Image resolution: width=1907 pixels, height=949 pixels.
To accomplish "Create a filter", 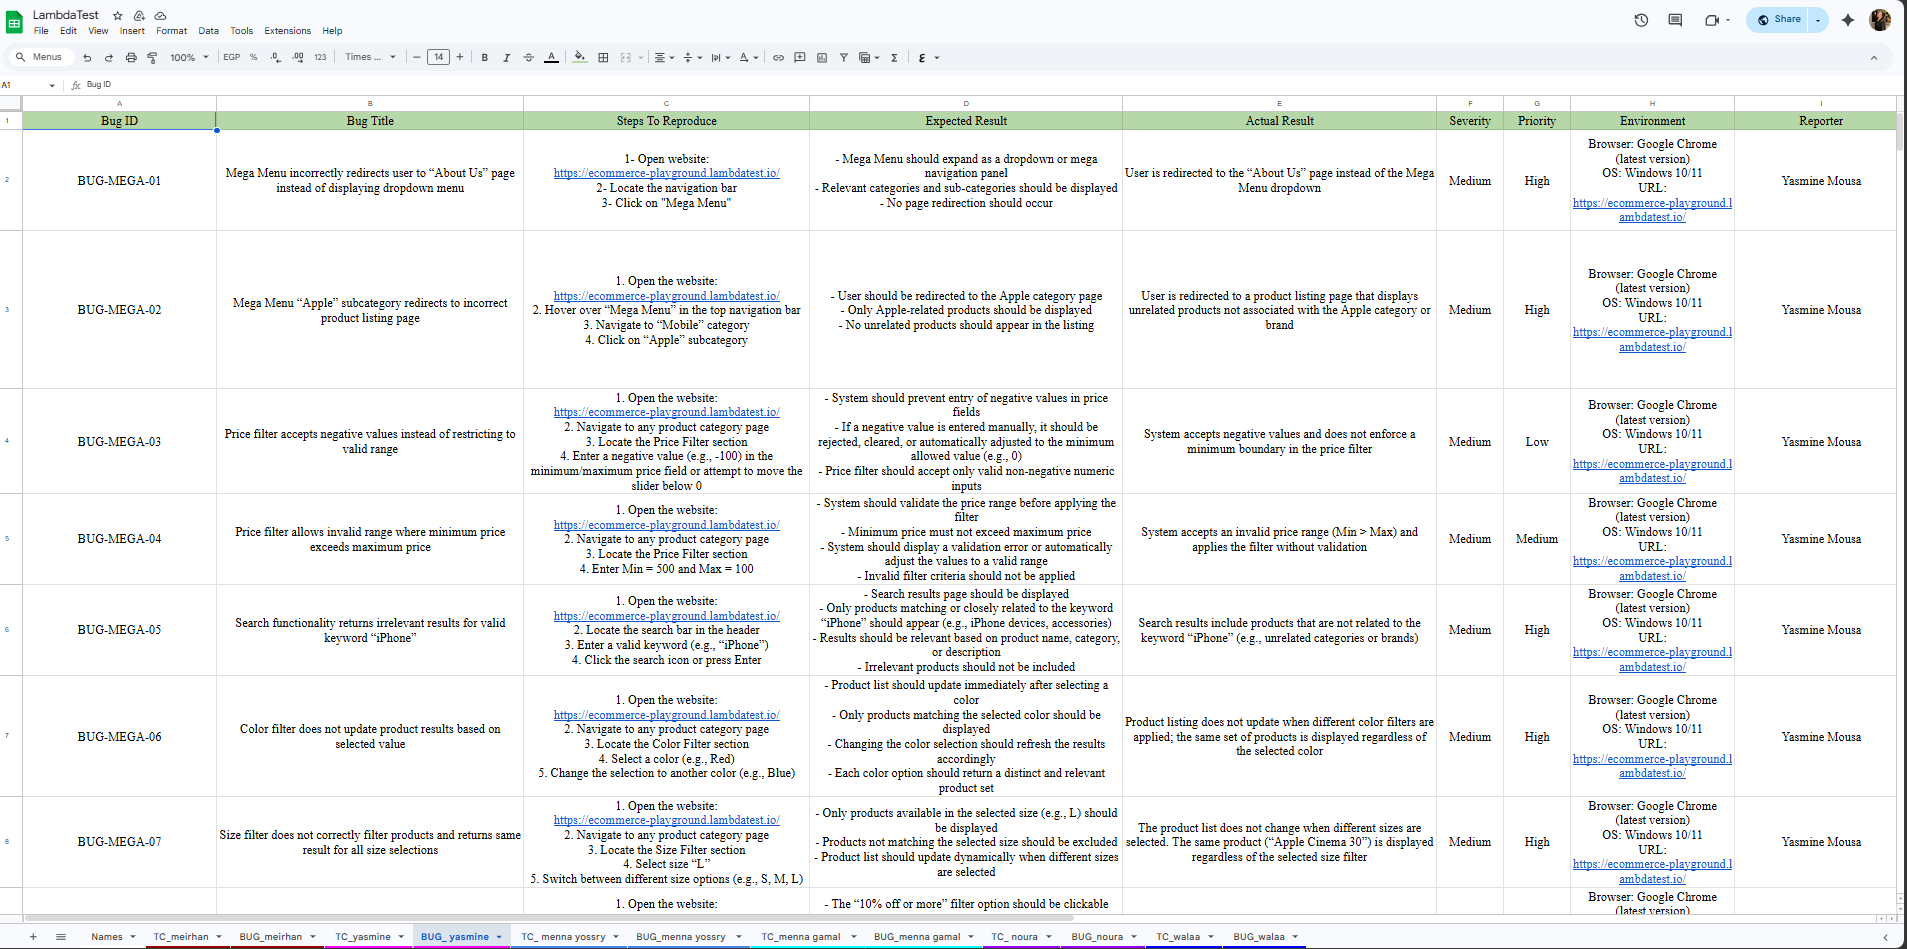I will (x=844, y=58).
